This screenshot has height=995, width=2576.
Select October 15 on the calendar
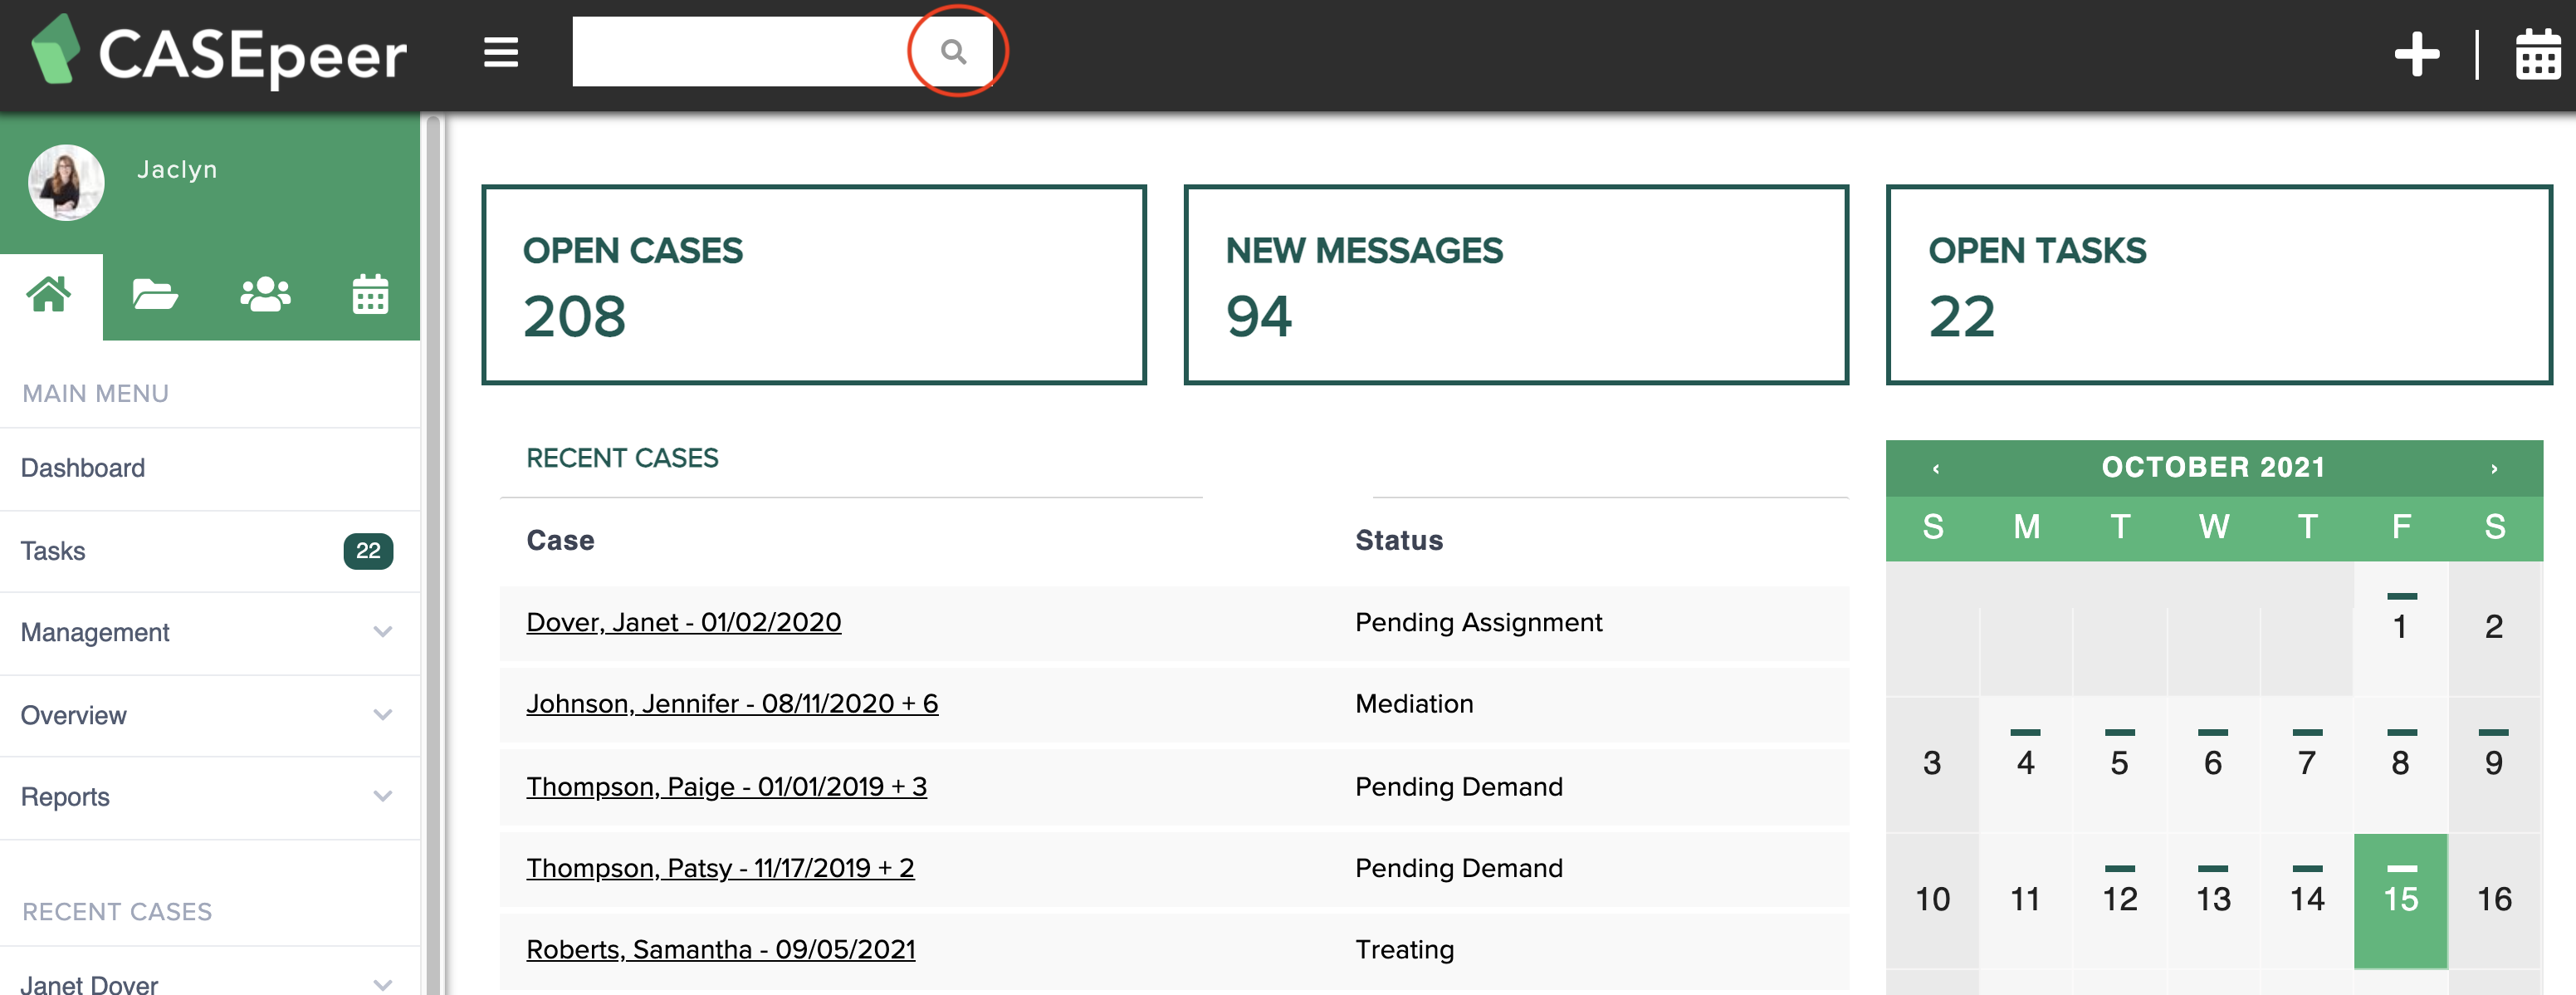2400,899
